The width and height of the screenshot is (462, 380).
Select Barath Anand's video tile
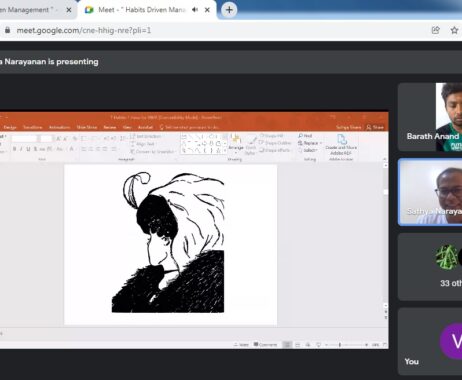(x=430, y=117)
